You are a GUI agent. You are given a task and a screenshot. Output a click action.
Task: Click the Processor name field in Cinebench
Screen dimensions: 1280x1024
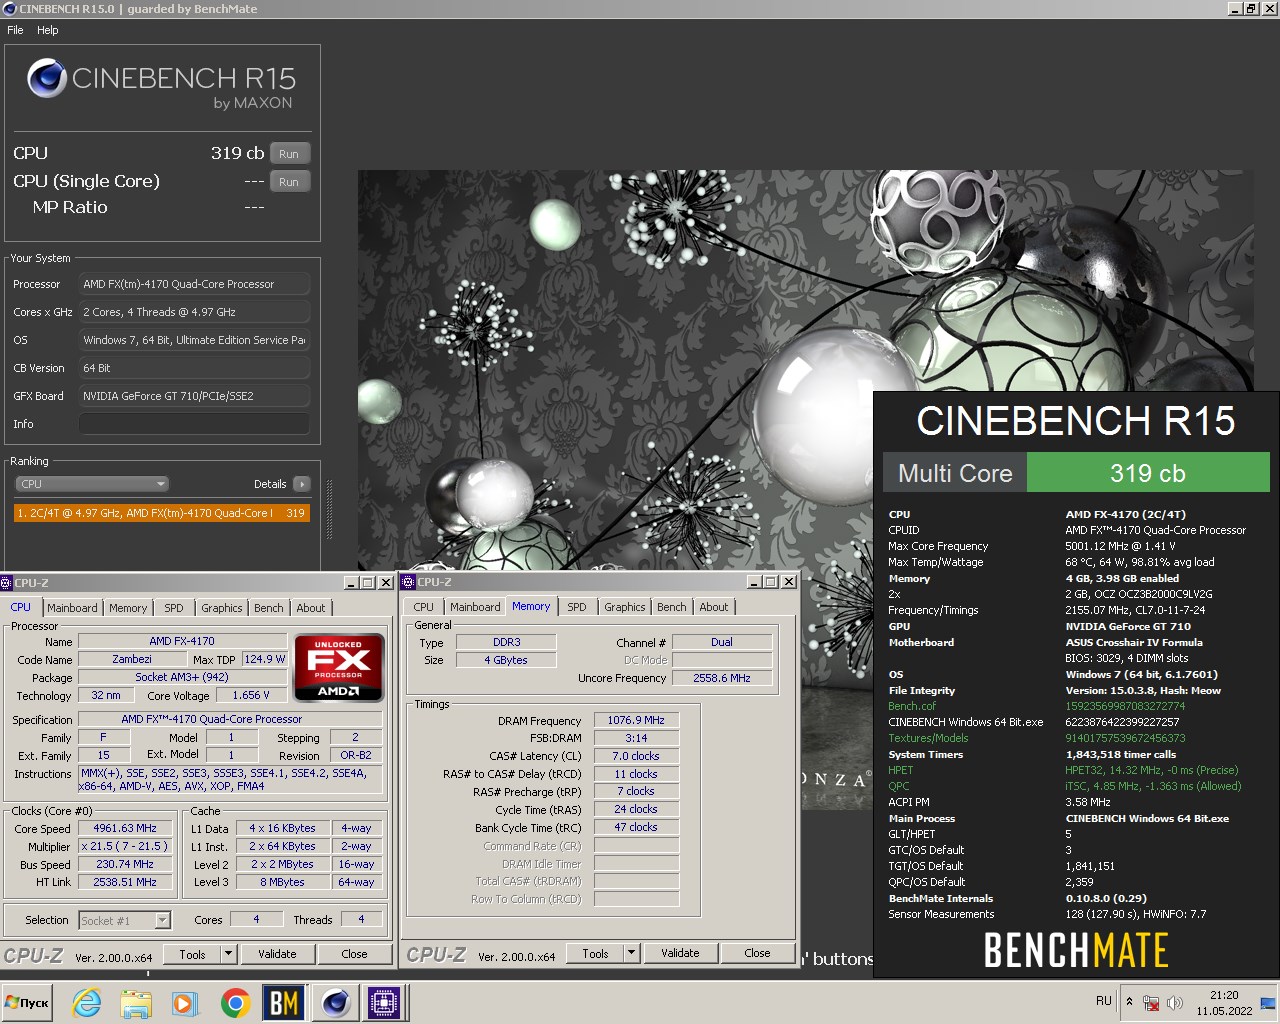pos(194,284)
